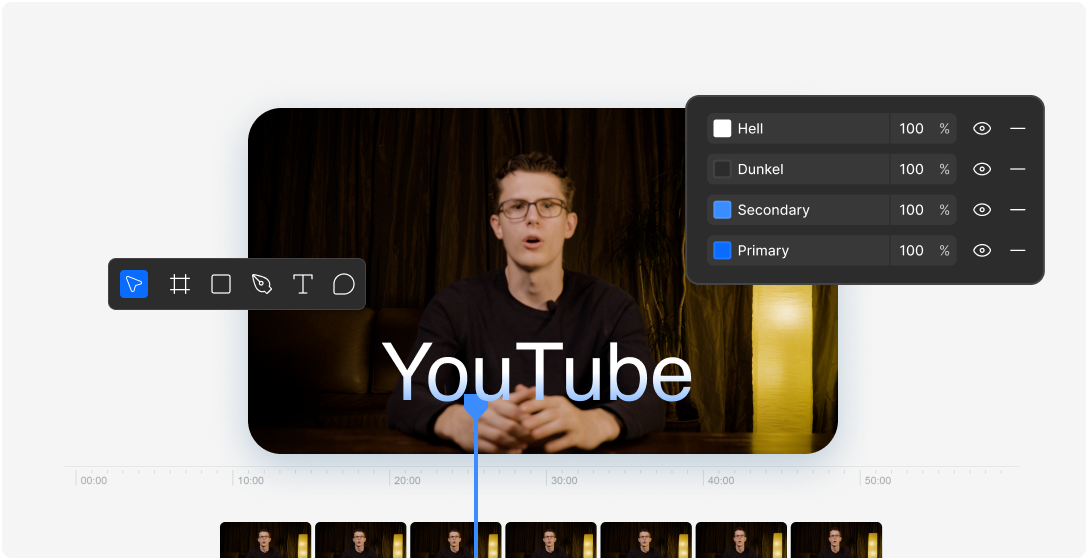Remove the Dunkel fill with minus icon
The image size is (1088, 560).
tap(1017, 169)
